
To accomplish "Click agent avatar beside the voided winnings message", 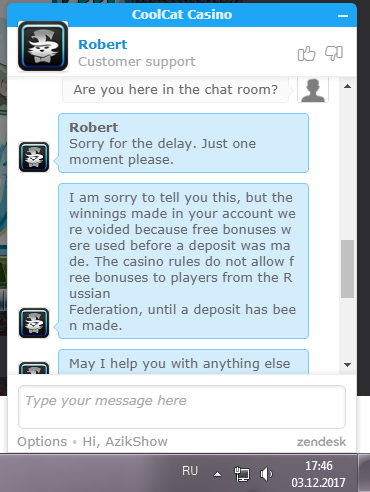I will click(34, 323).
